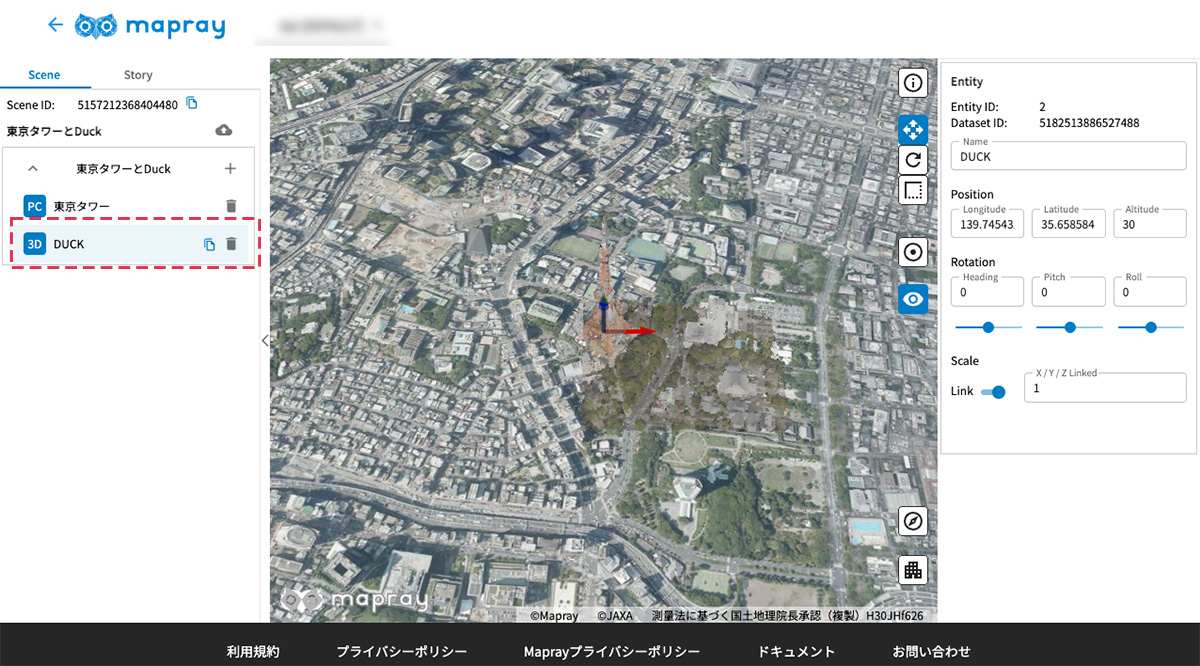
Task: Select the rotate tool
Action: point(912,160)
